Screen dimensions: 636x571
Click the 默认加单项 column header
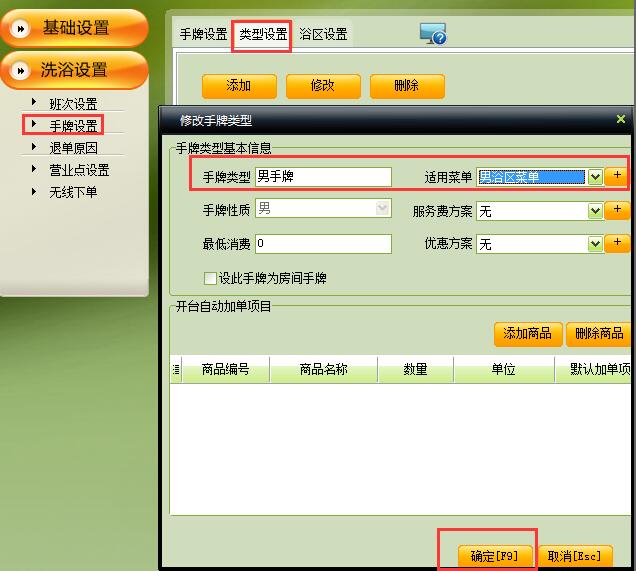(x=594, y=369)
